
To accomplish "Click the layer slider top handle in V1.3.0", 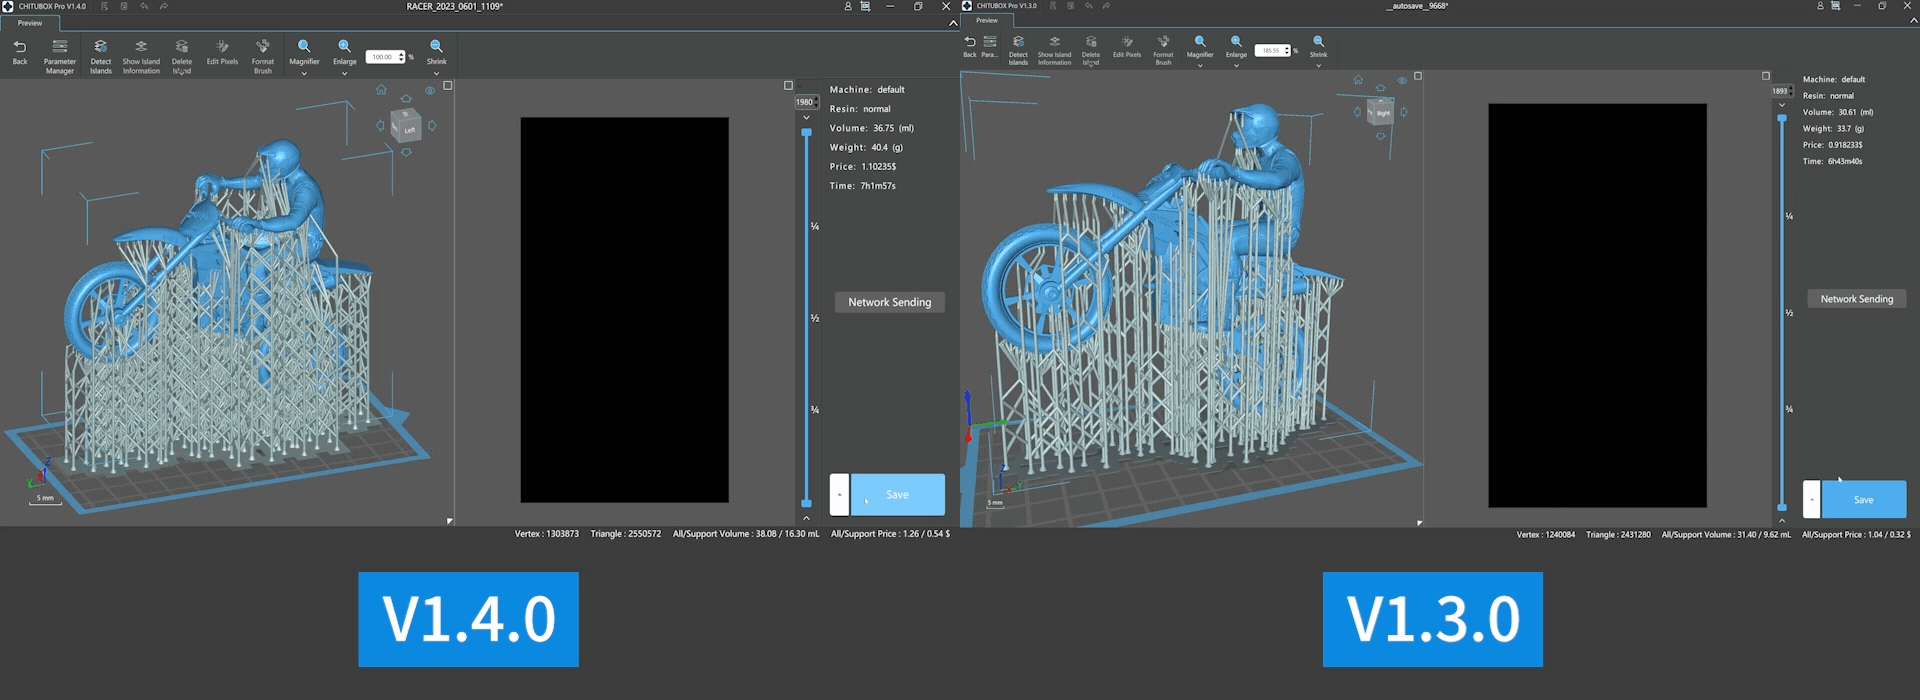I will tap(1781, 118).
